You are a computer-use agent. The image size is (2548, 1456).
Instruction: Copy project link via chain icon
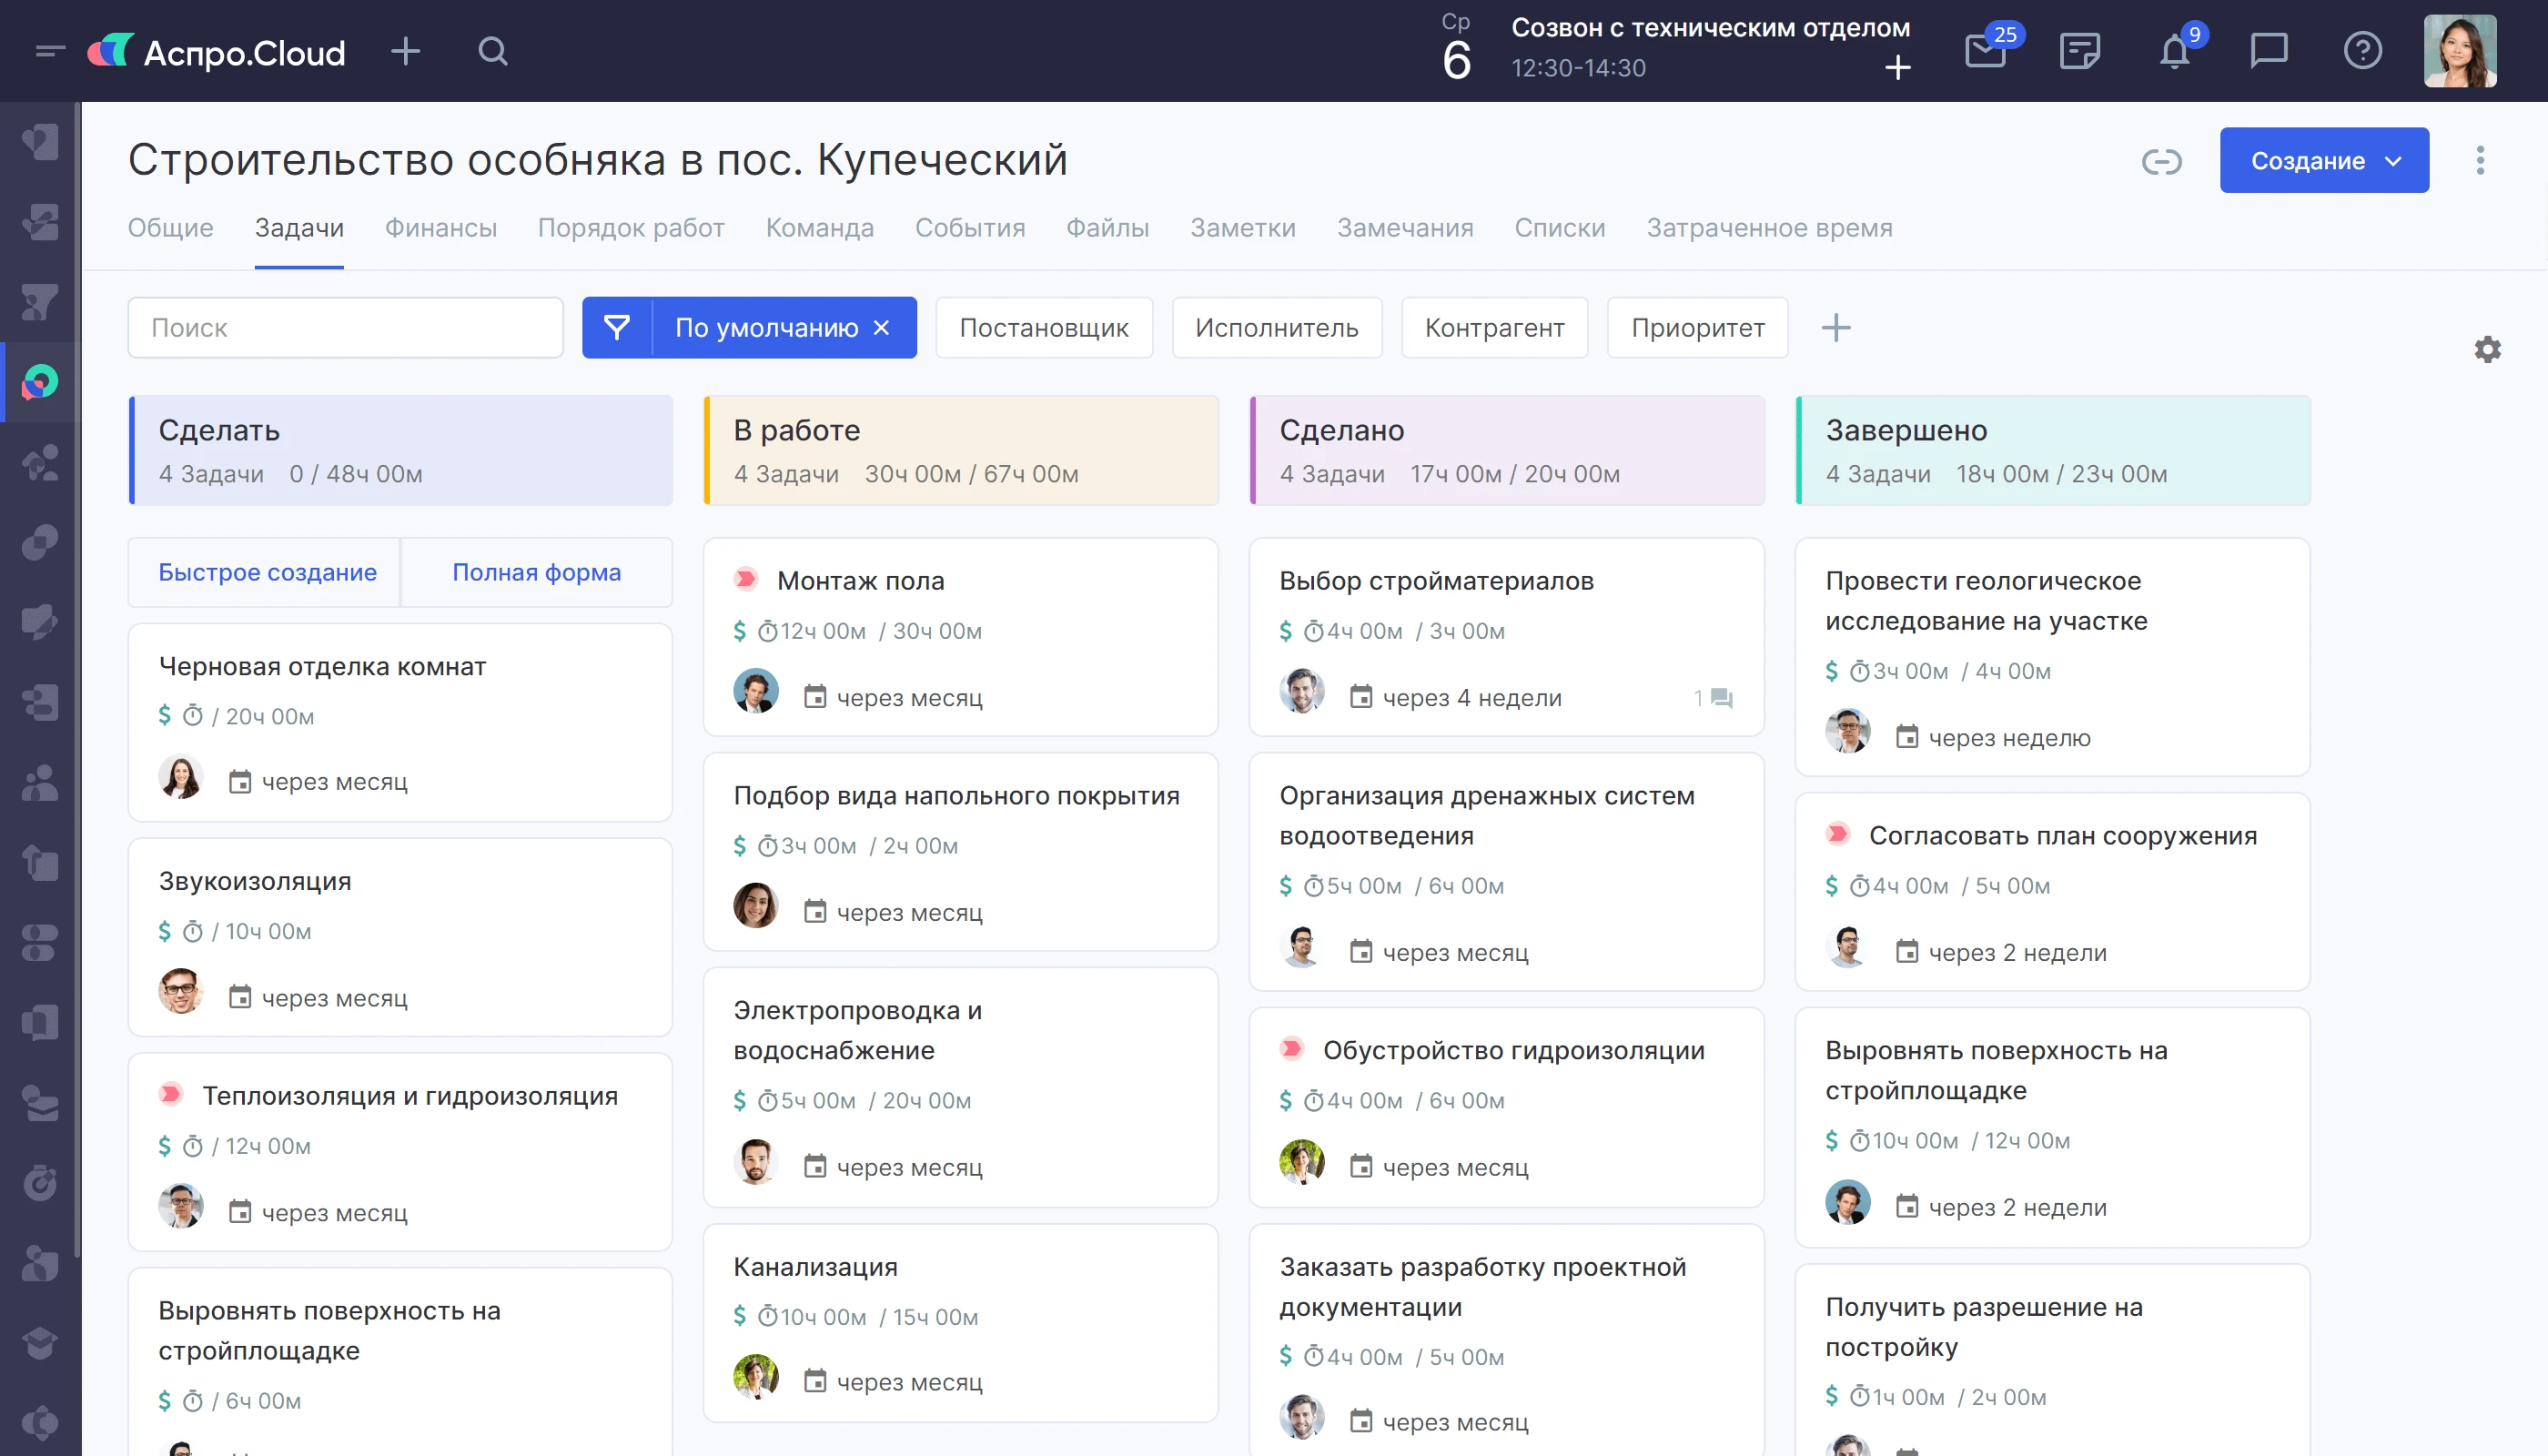click(2161, 161)
